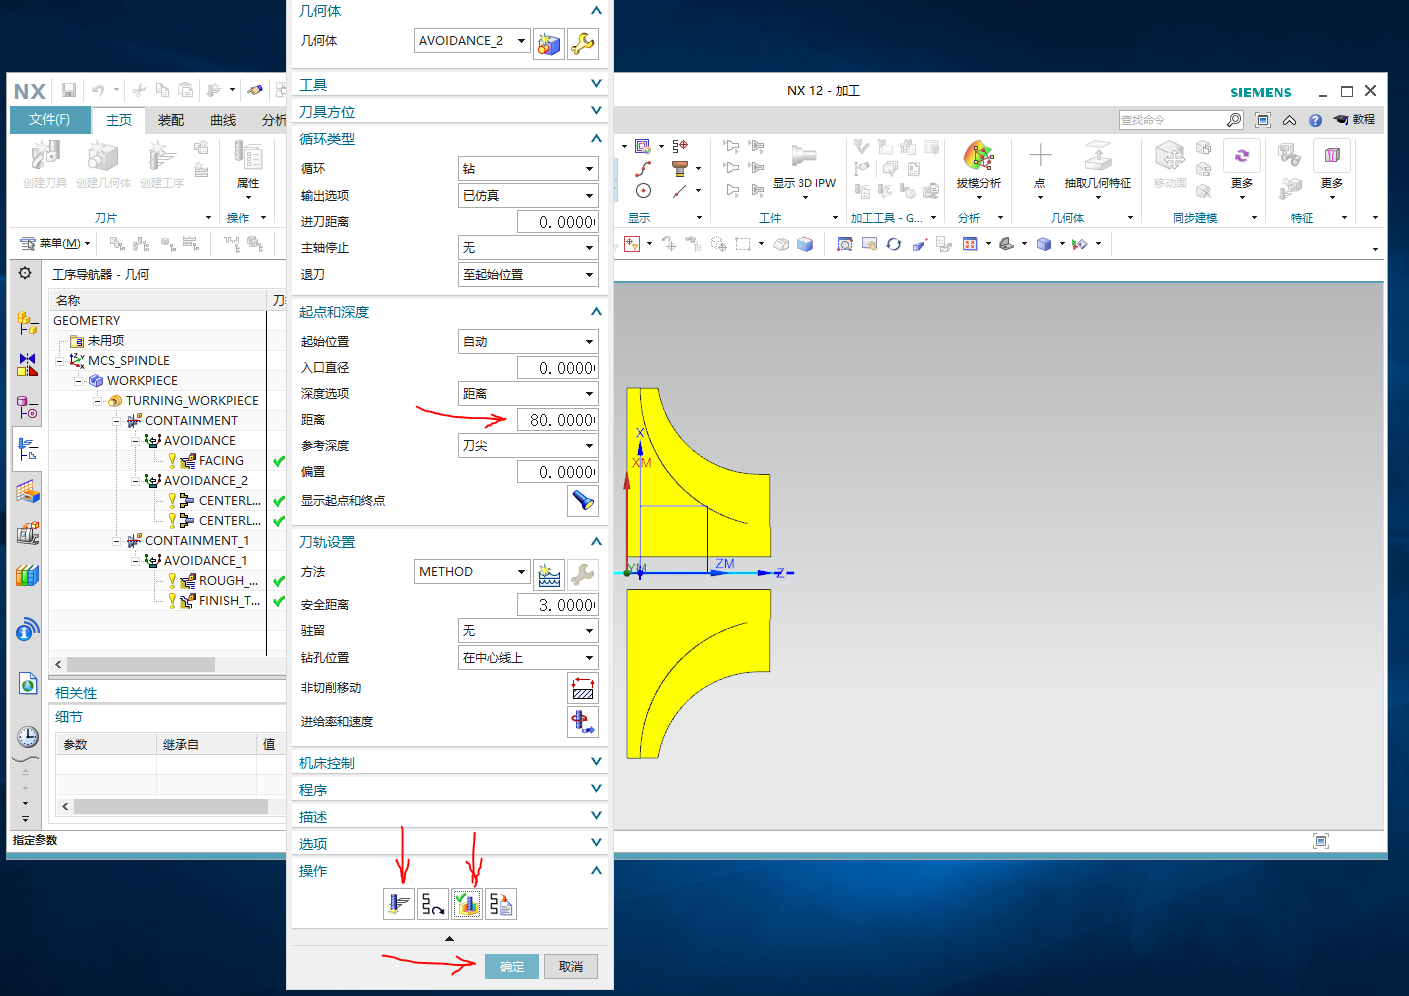The height and width of the screenshot is (996, 1409).
Task: Click the Point tool icon
Action: (x=1040, y=156)
